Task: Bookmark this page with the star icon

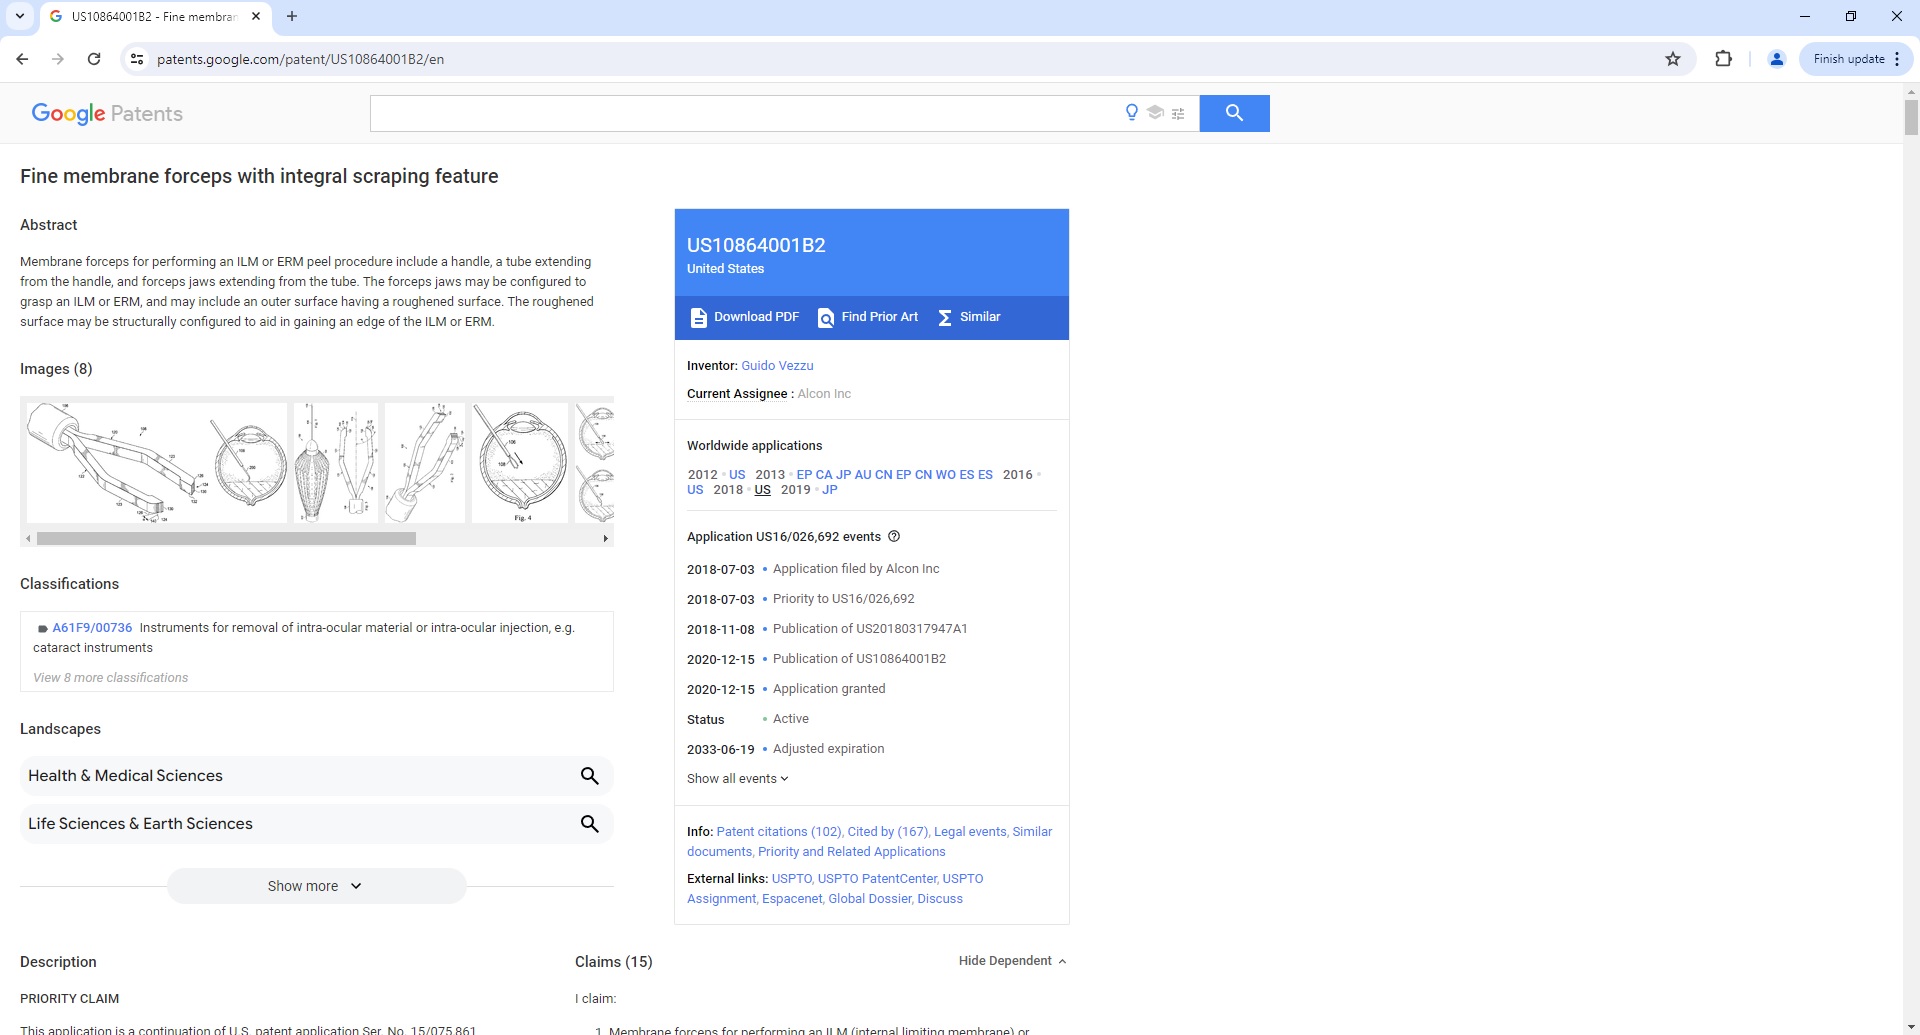Action: (1673, 59)
